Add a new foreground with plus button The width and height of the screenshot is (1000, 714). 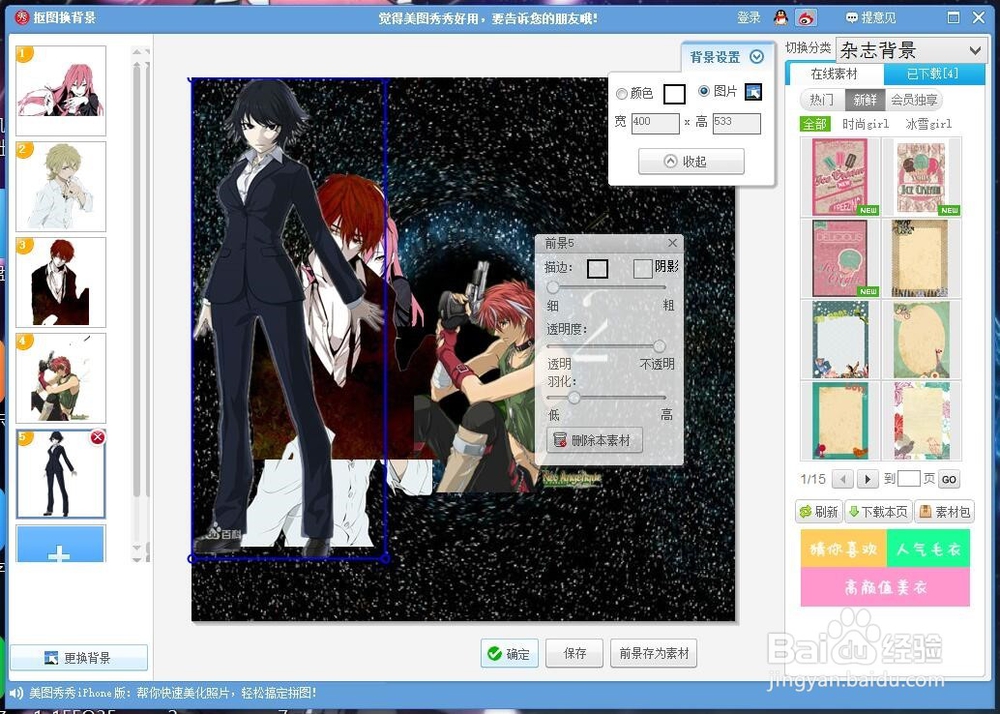pyautogui.click(x=61, y=544)
